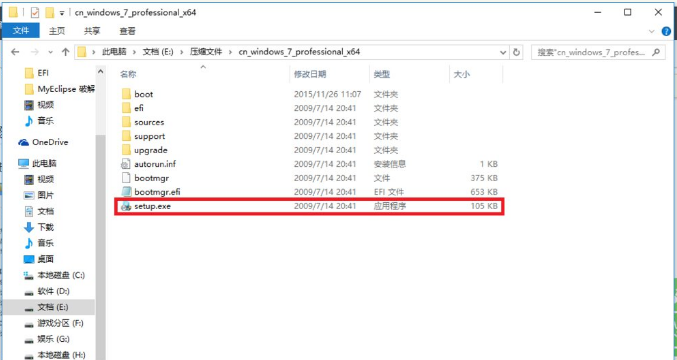
Task: Click 压缩文件 in the address breadcrumb
Action: [x=206, y=52]
